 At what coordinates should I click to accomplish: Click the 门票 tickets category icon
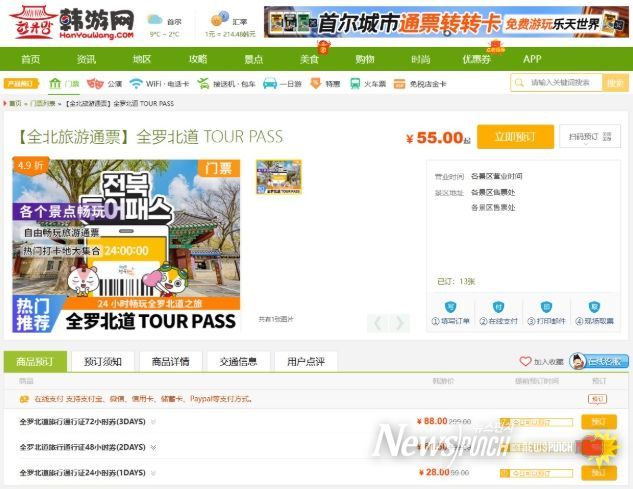click(x=55, y=84)
